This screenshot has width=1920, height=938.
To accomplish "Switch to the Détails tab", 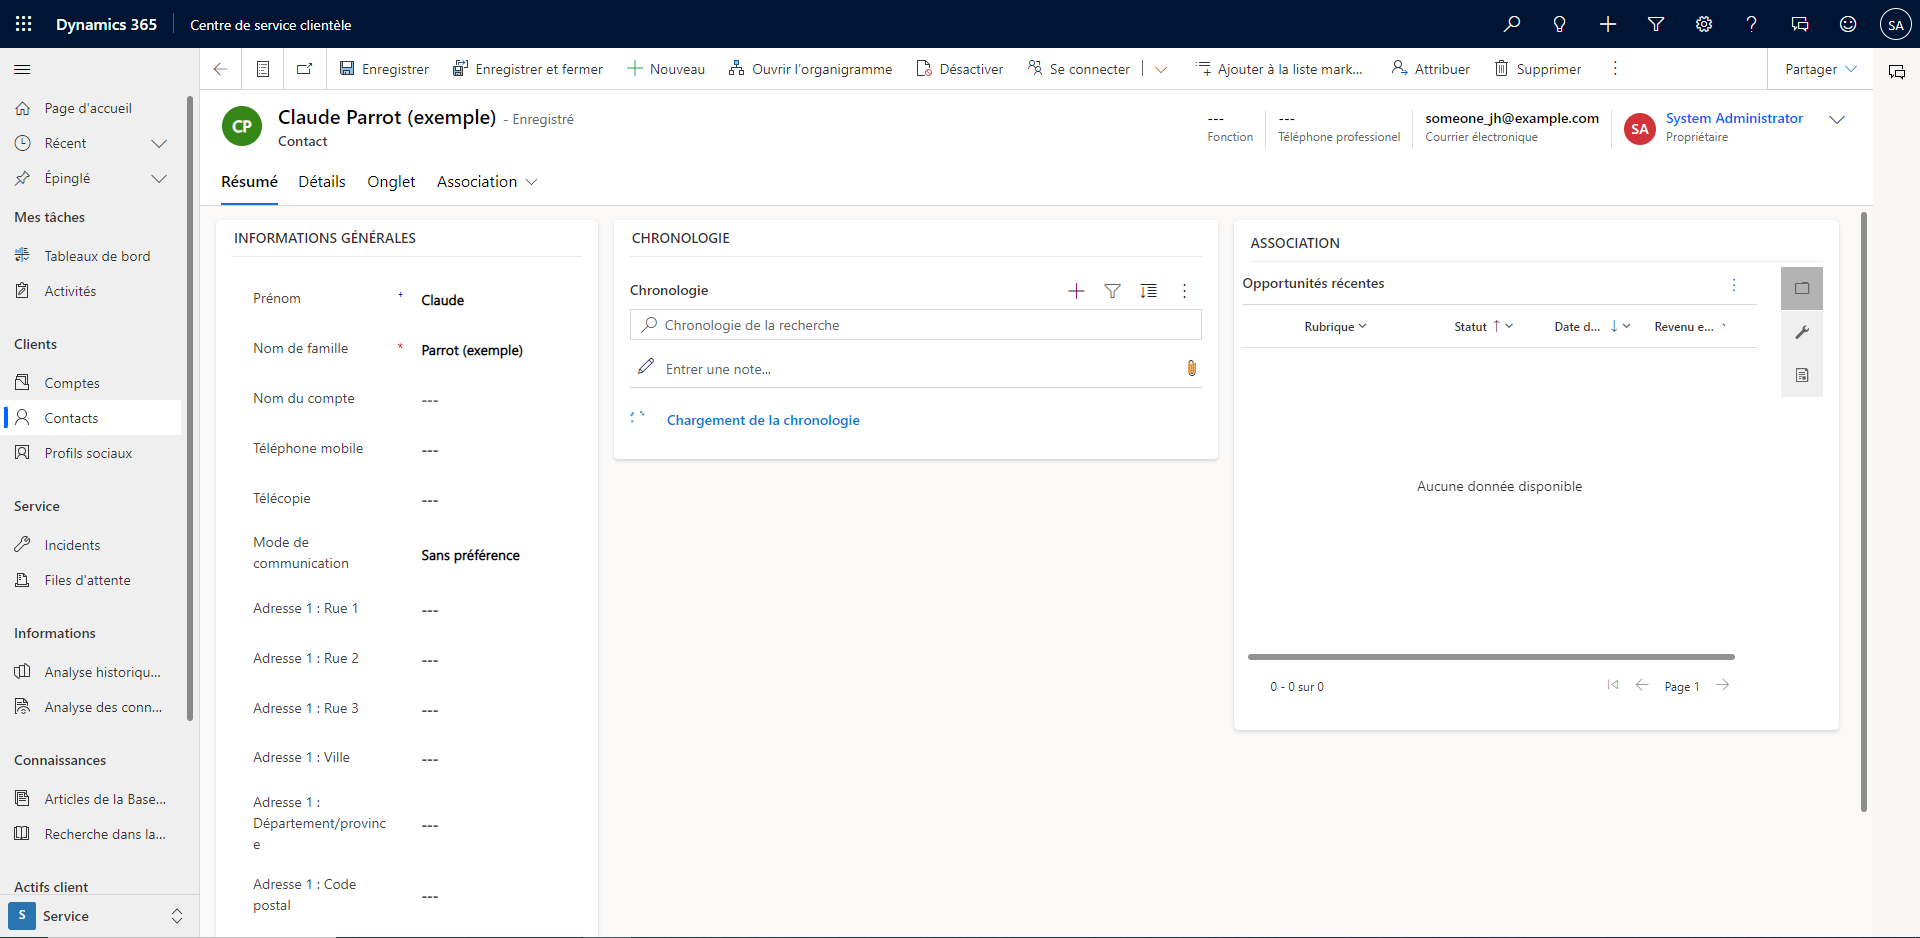I will pos(321,181).
